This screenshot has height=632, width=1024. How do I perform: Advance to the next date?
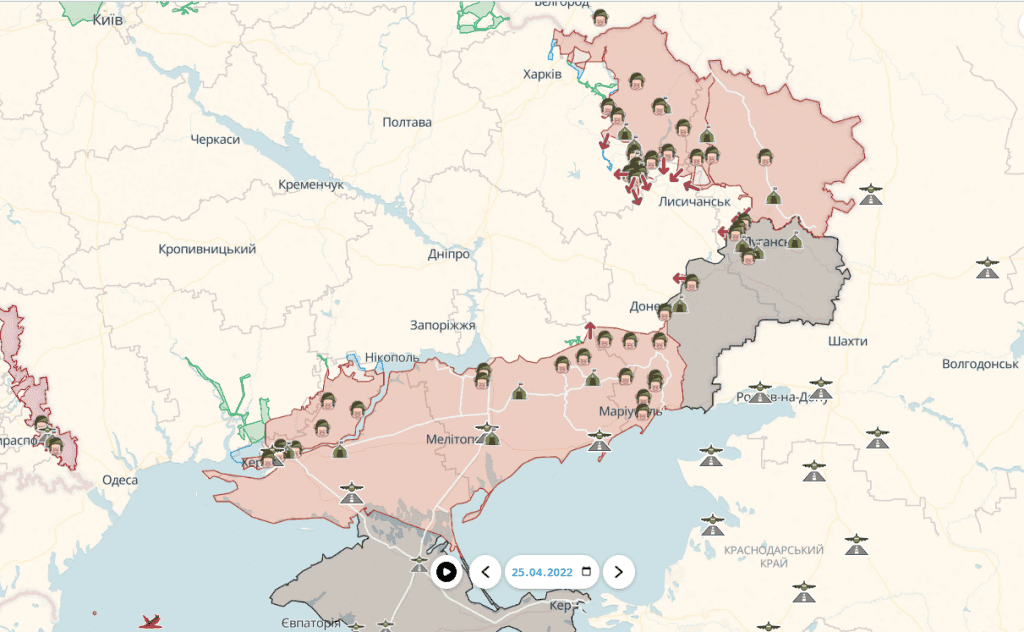(618, 572)
